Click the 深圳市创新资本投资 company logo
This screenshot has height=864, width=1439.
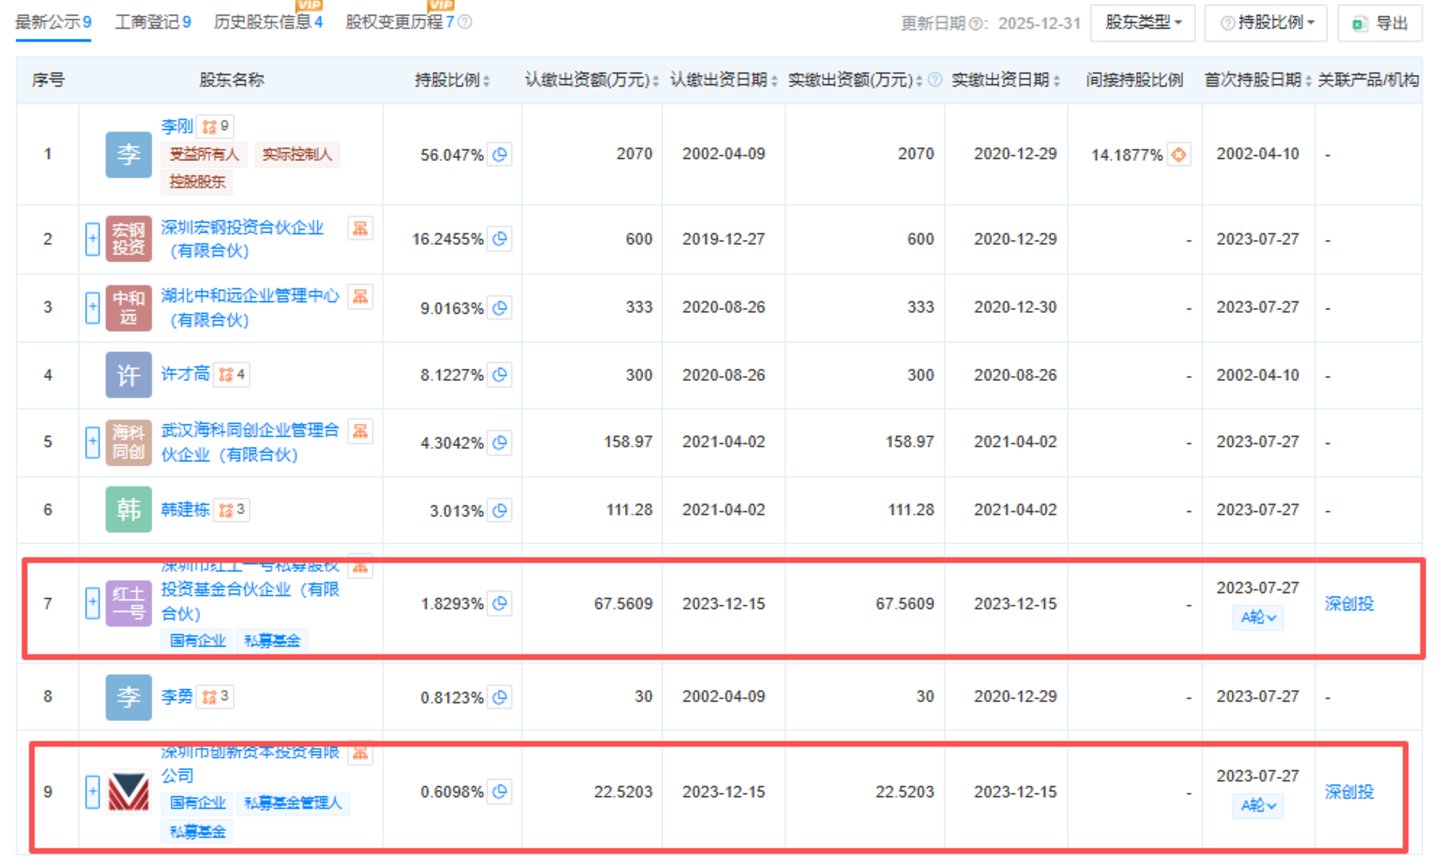pos(128,792)
